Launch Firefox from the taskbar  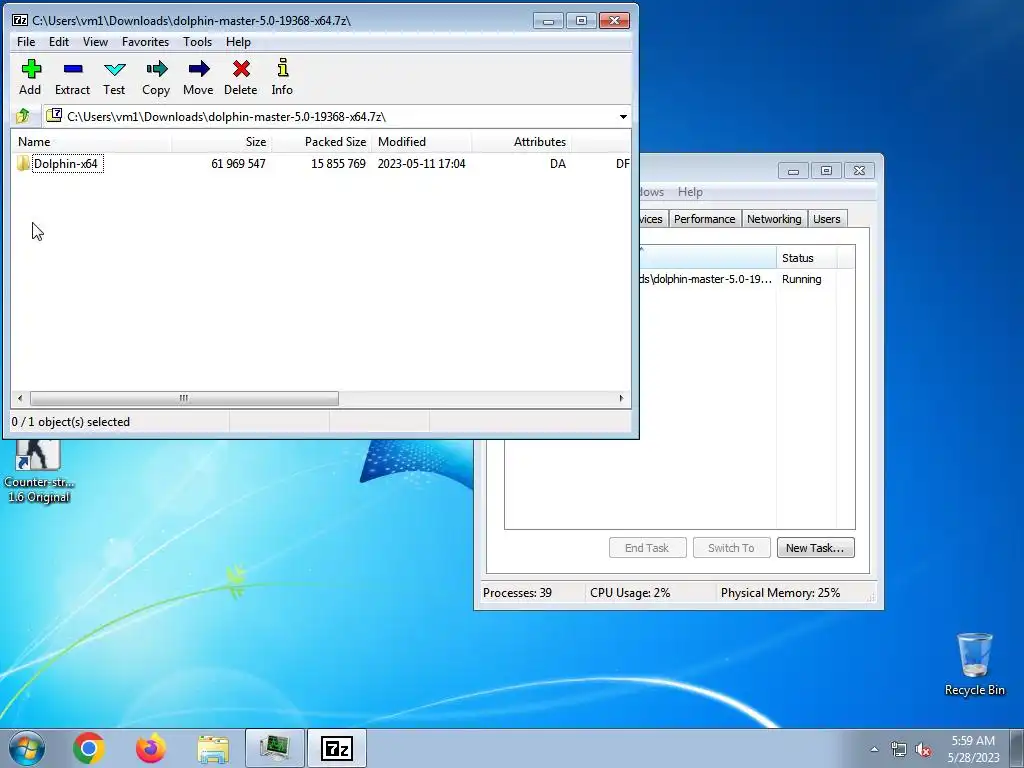pyautogui.click(x=151, y=748)
